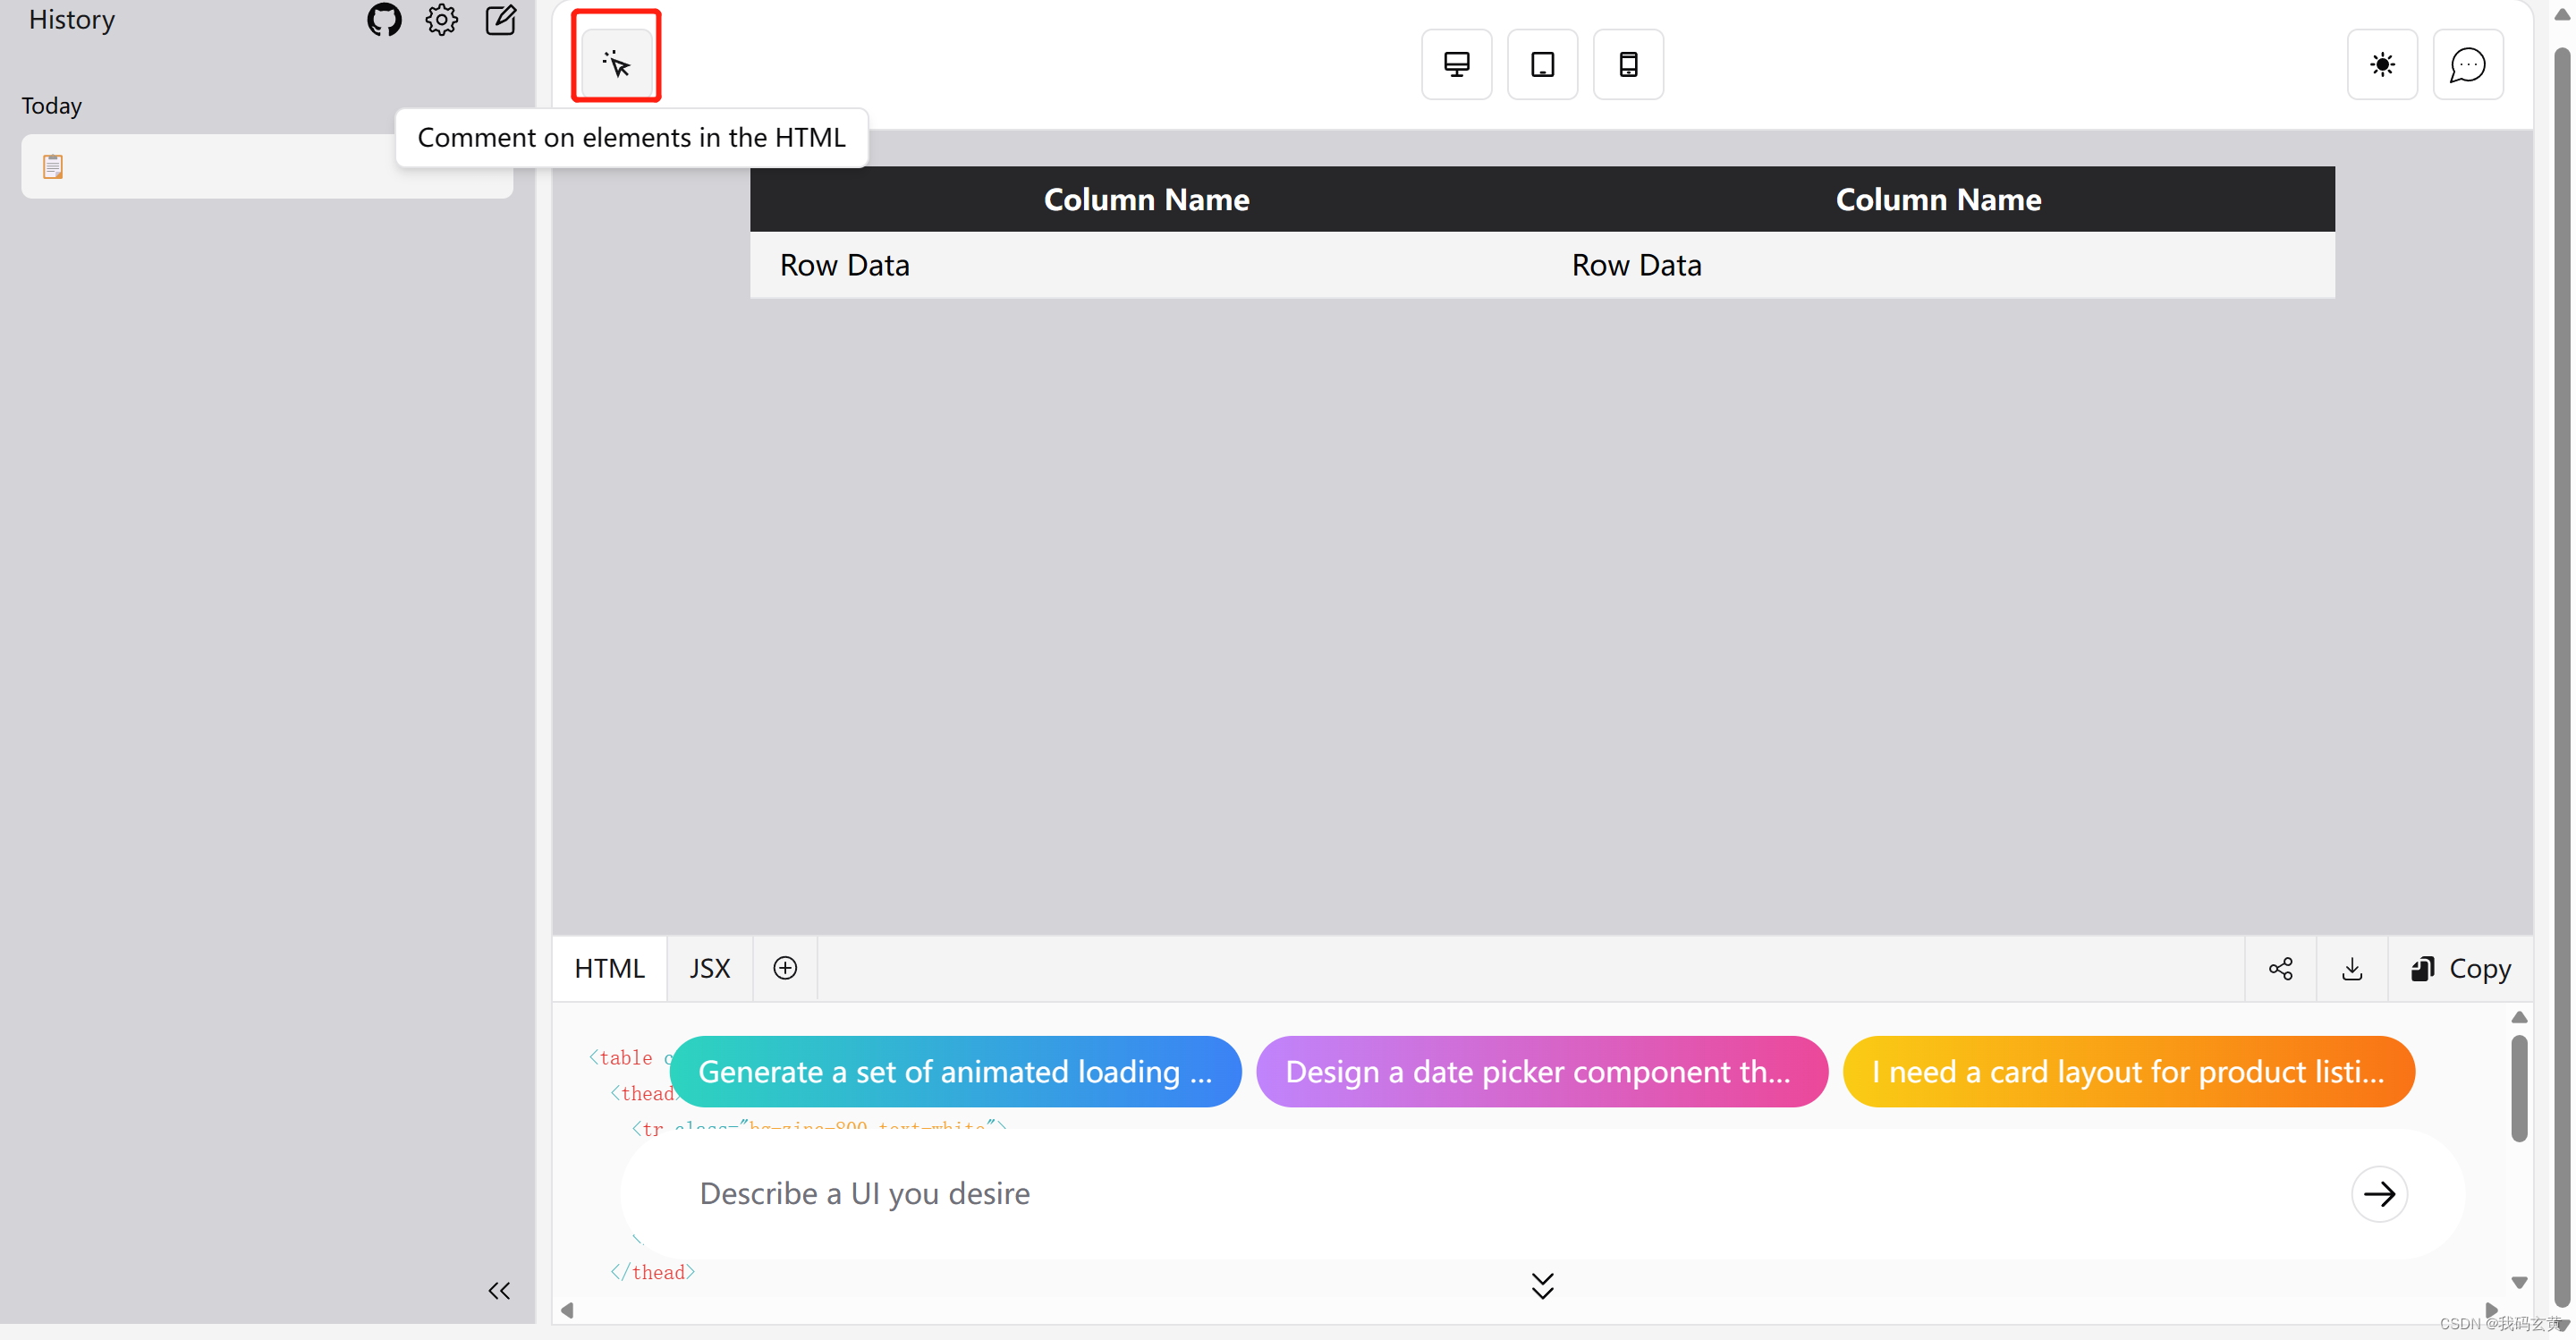The image size is (2576, 1340).
Task: Open the chat bubble panel icon
Action: coord(2467,64)
